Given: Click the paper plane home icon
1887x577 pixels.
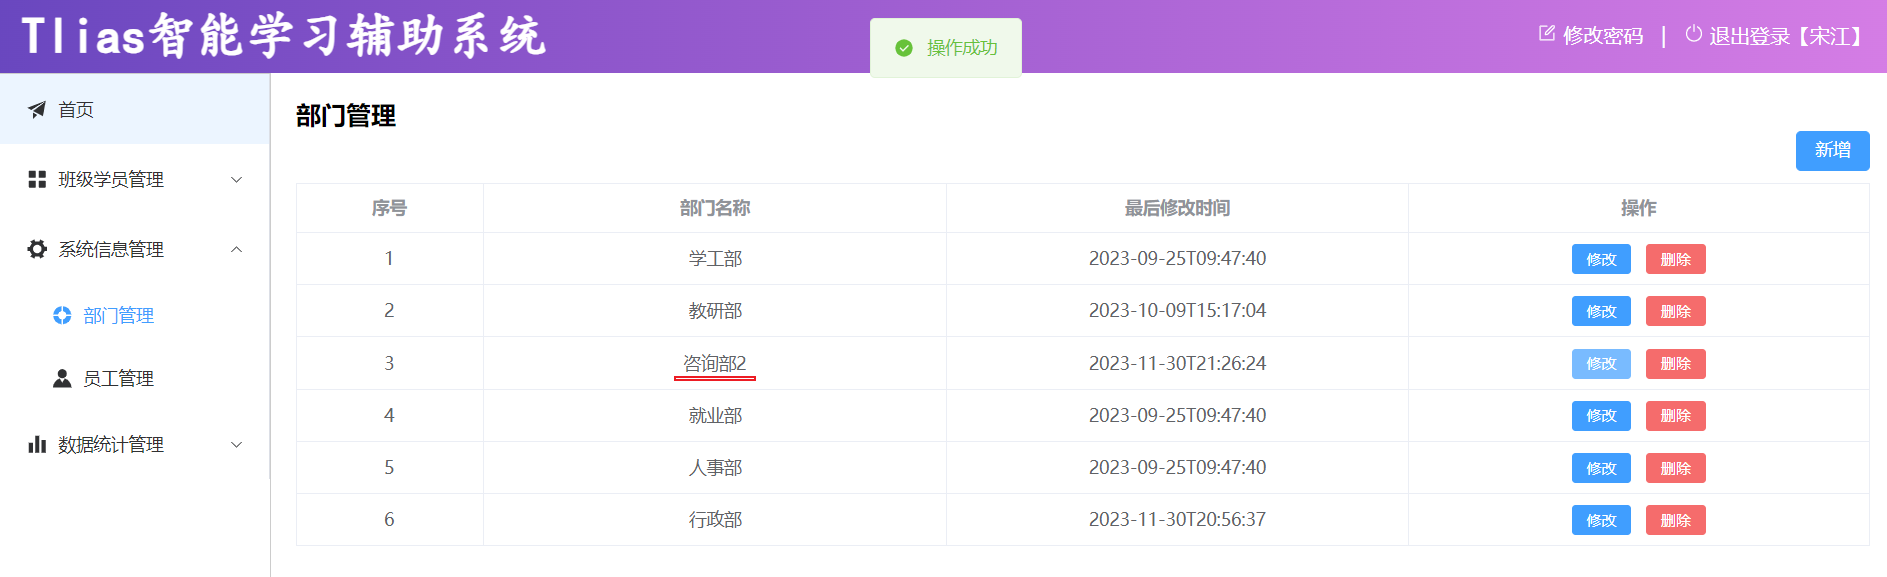Looking at the screenshot, I should coord(37,109).
